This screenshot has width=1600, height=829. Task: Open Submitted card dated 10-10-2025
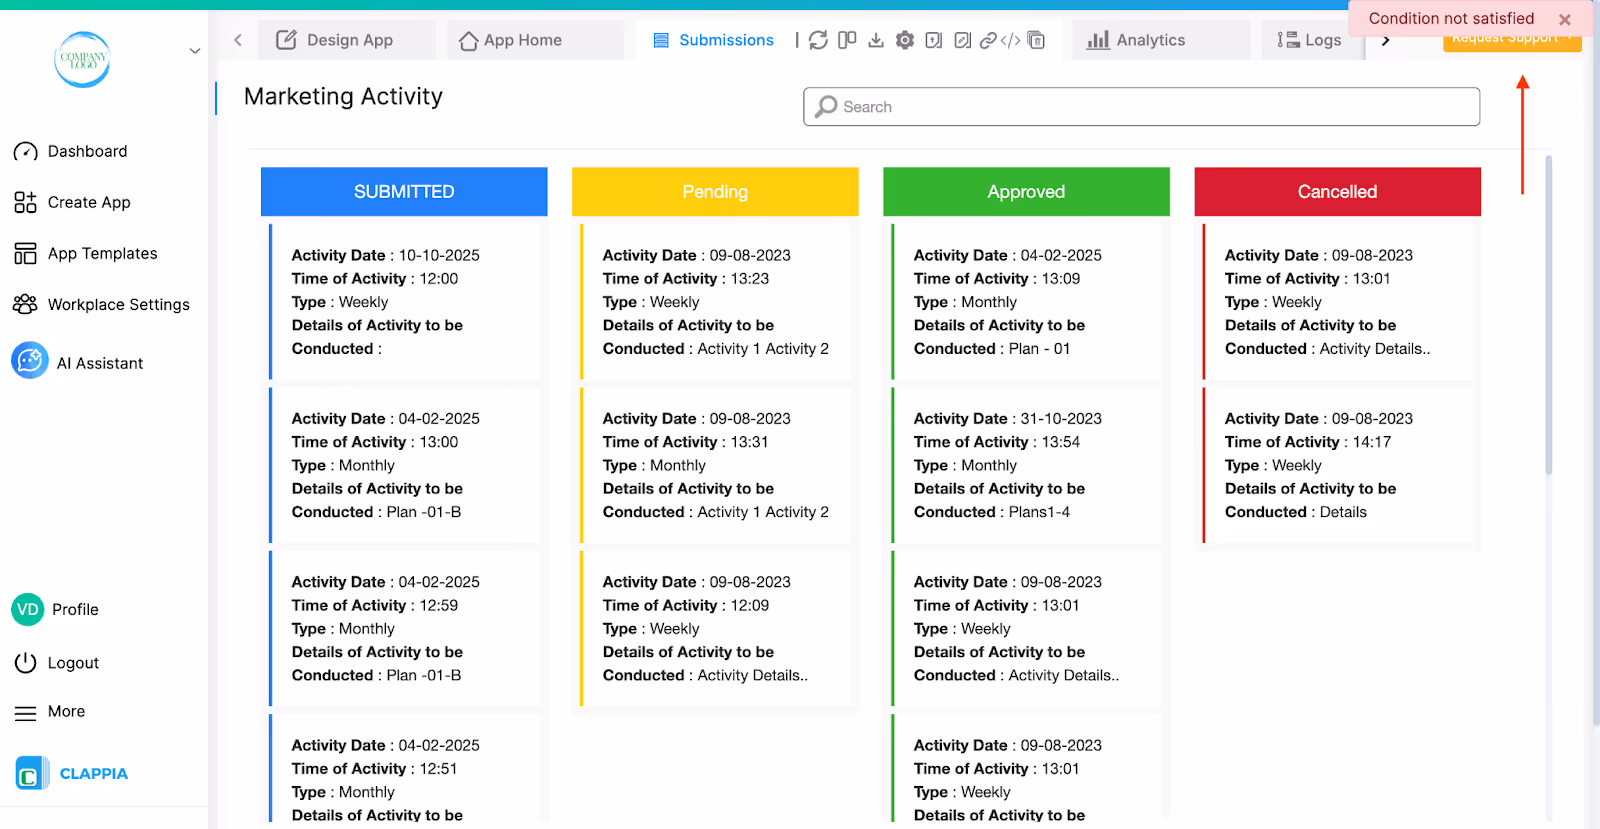[405, 302]
